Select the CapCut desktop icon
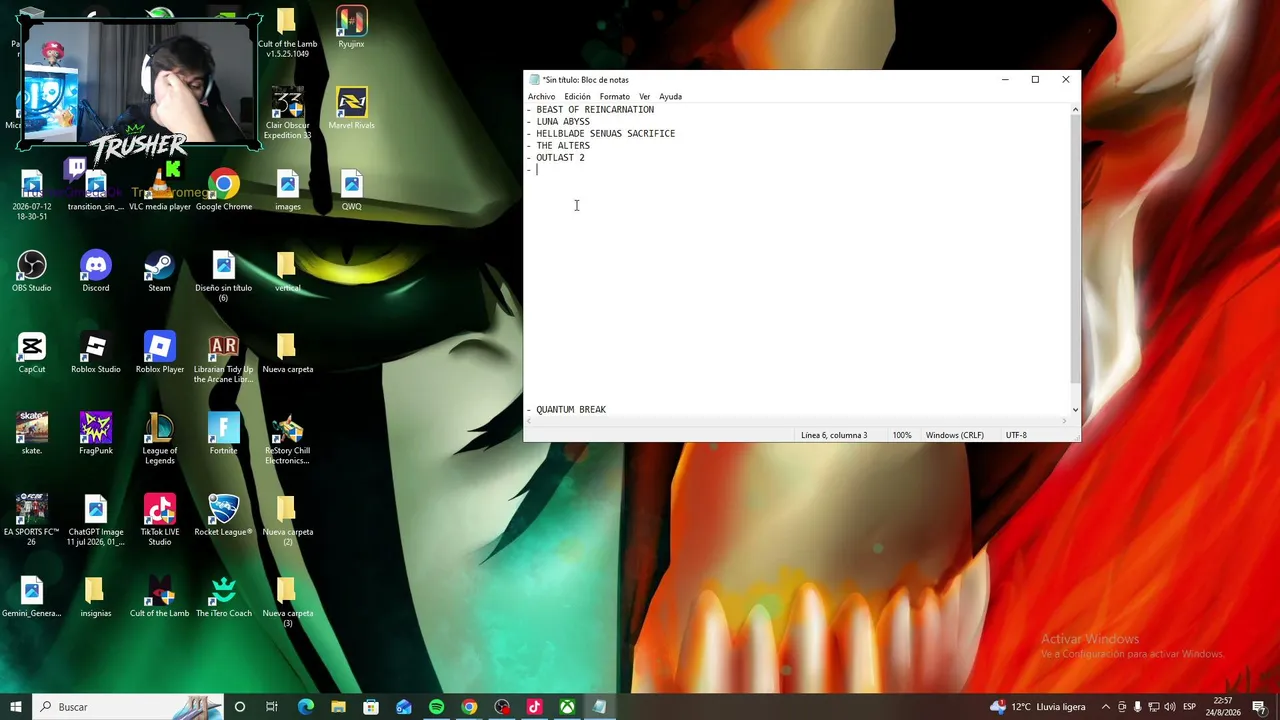This screenshot has height=720, width=1280. tap(32, 353)
